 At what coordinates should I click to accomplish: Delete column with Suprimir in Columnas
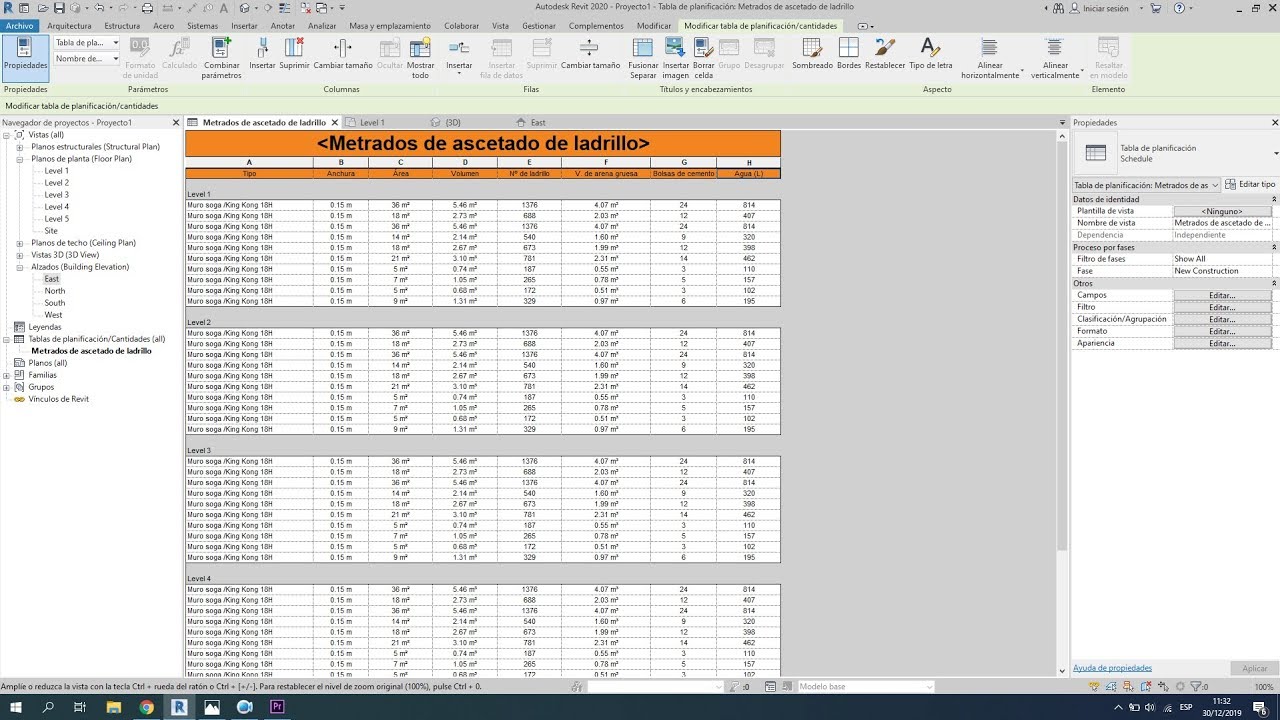click(294, 54)
